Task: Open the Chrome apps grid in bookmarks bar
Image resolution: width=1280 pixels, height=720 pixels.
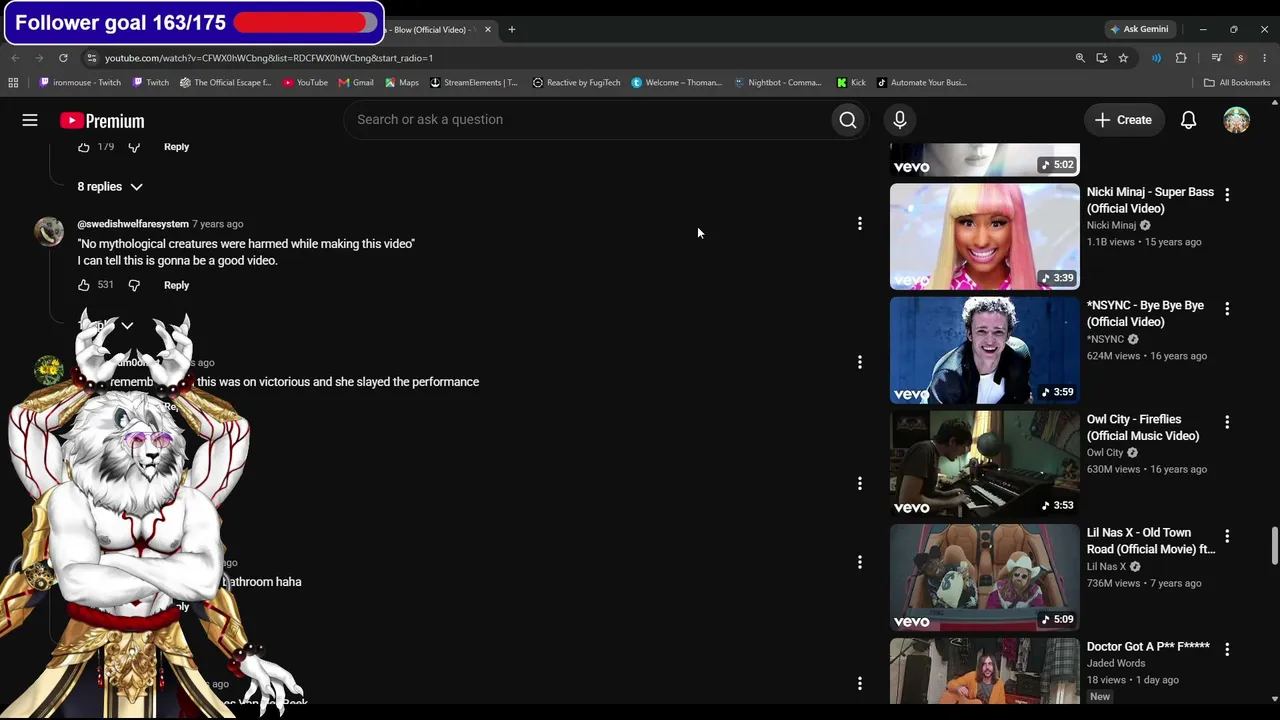Action: [x=13, y=83]
